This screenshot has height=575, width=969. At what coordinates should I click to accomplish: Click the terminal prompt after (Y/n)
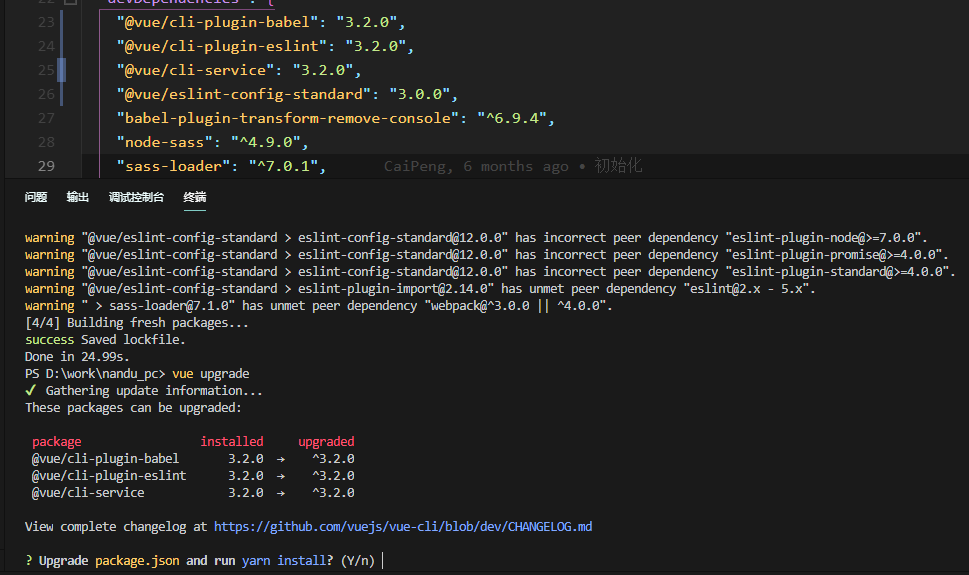click(x=383, y=561)
